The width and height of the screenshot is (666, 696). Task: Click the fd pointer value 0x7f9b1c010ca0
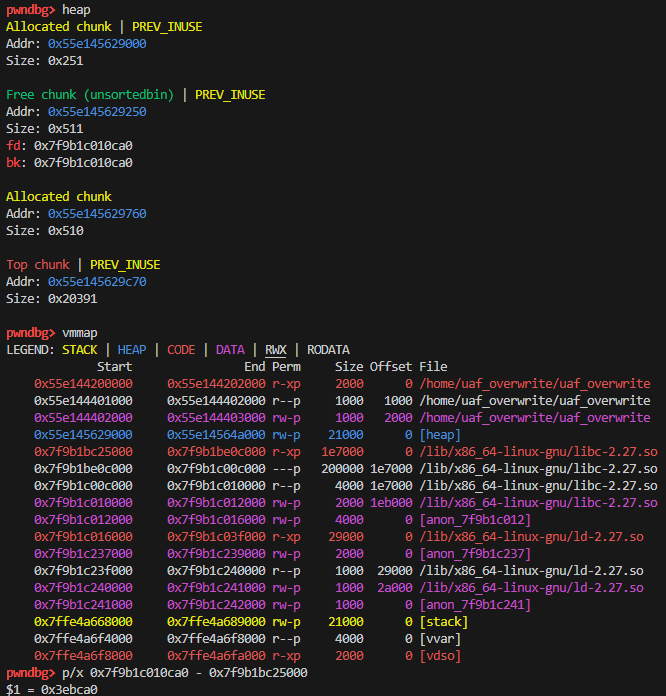[x=83, y=146]
